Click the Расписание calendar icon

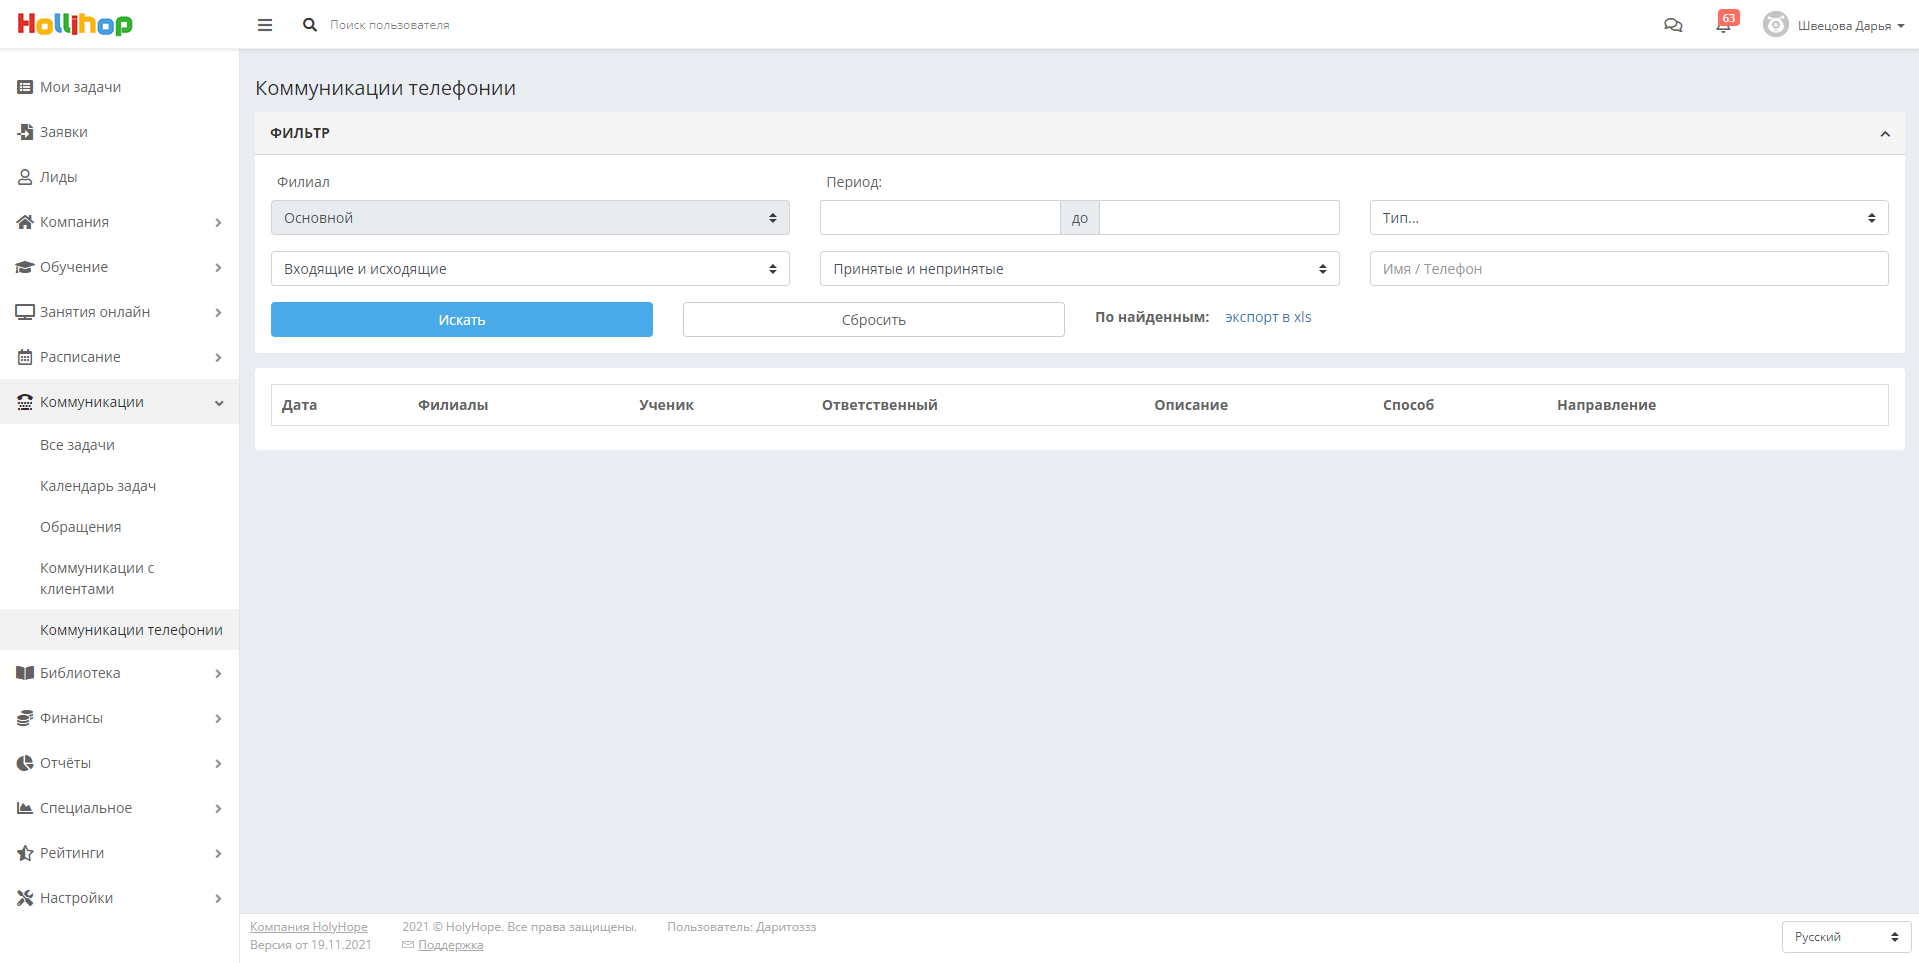point(25,357)
